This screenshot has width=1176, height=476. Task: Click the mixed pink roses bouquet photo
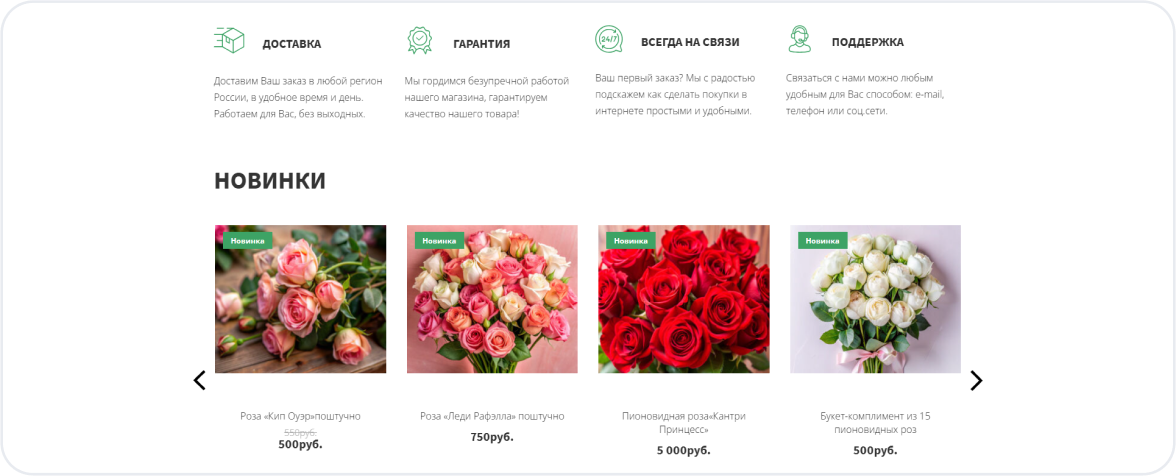pos(492,299)
